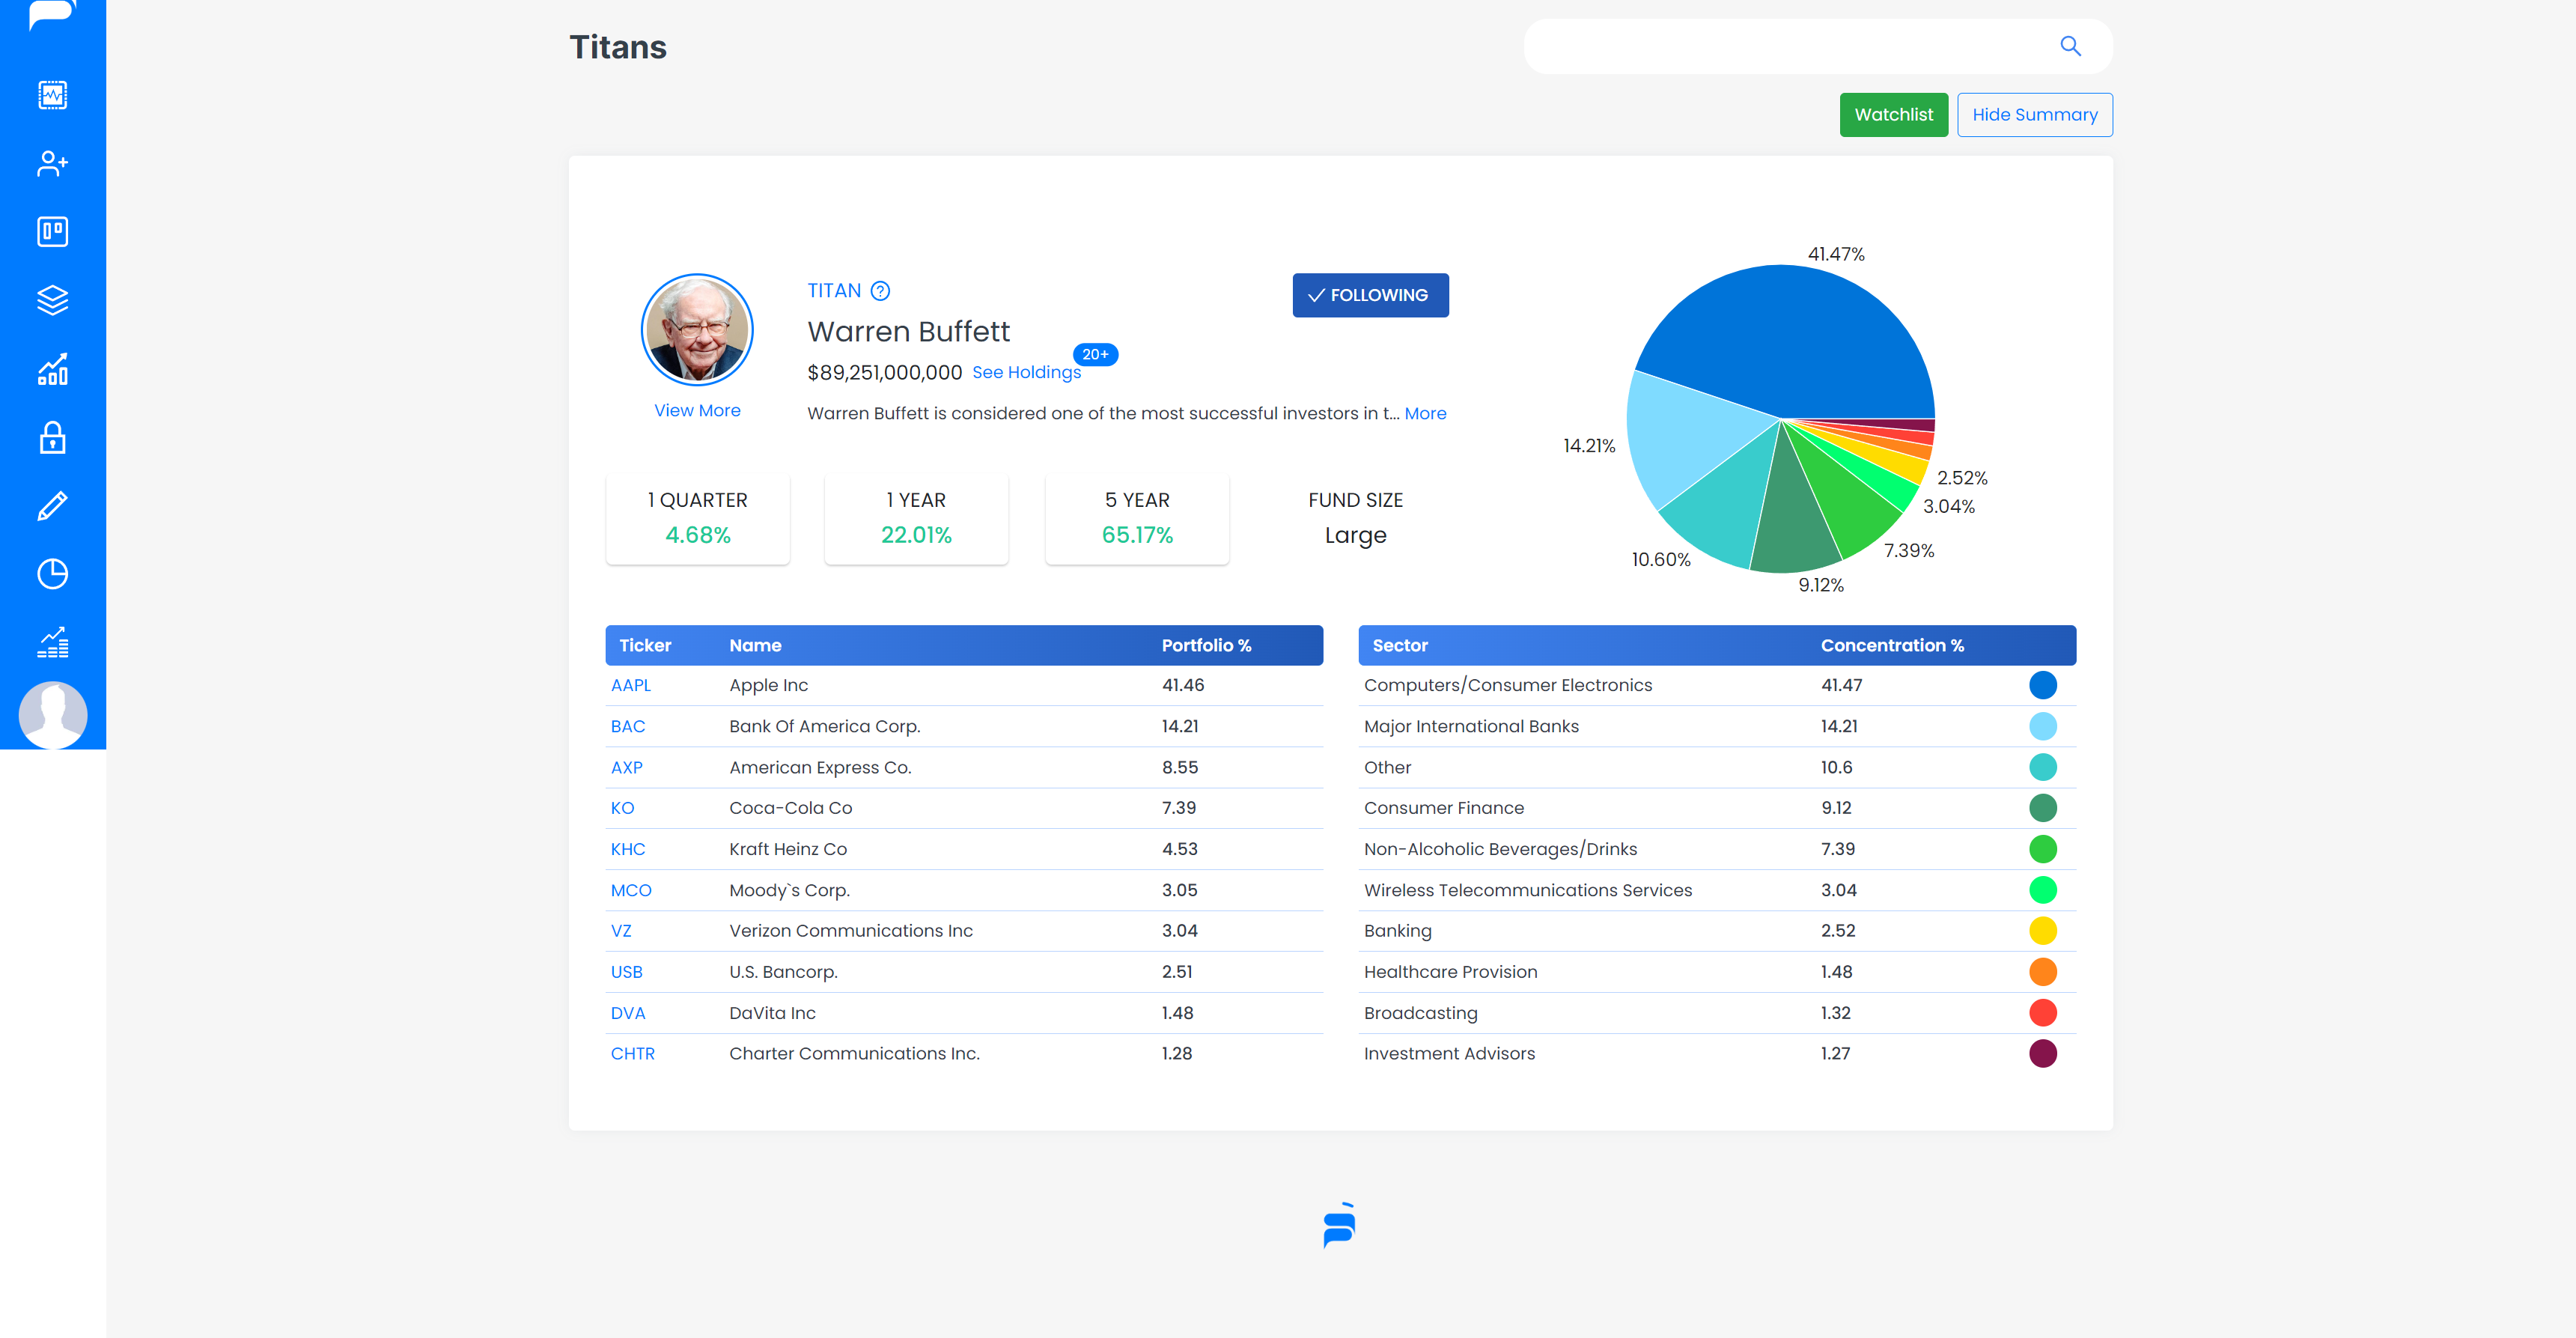Open the add-user sidebar icon
The height and width of the screenshot is (1338, 2576).
click(52, 163)
